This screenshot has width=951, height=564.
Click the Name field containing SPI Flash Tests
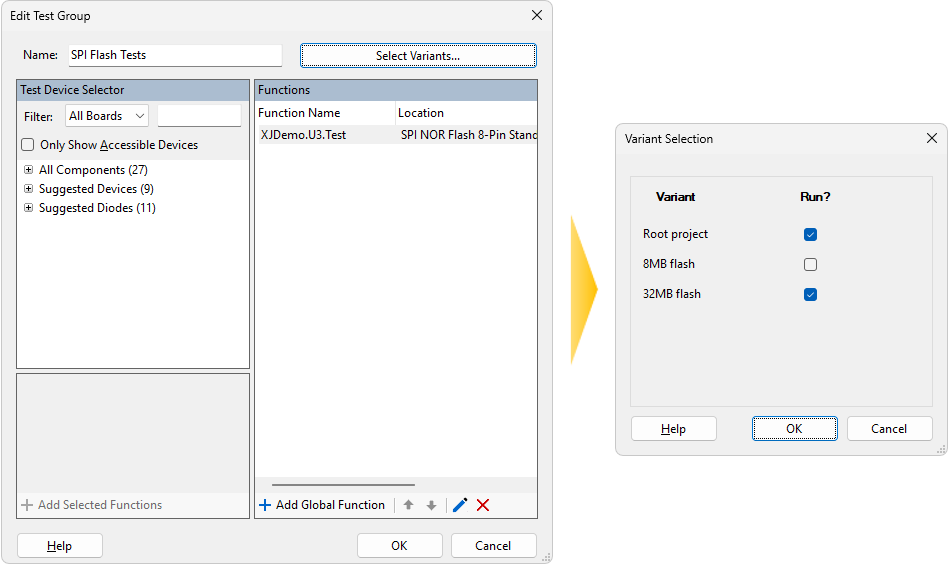point(174,55)
